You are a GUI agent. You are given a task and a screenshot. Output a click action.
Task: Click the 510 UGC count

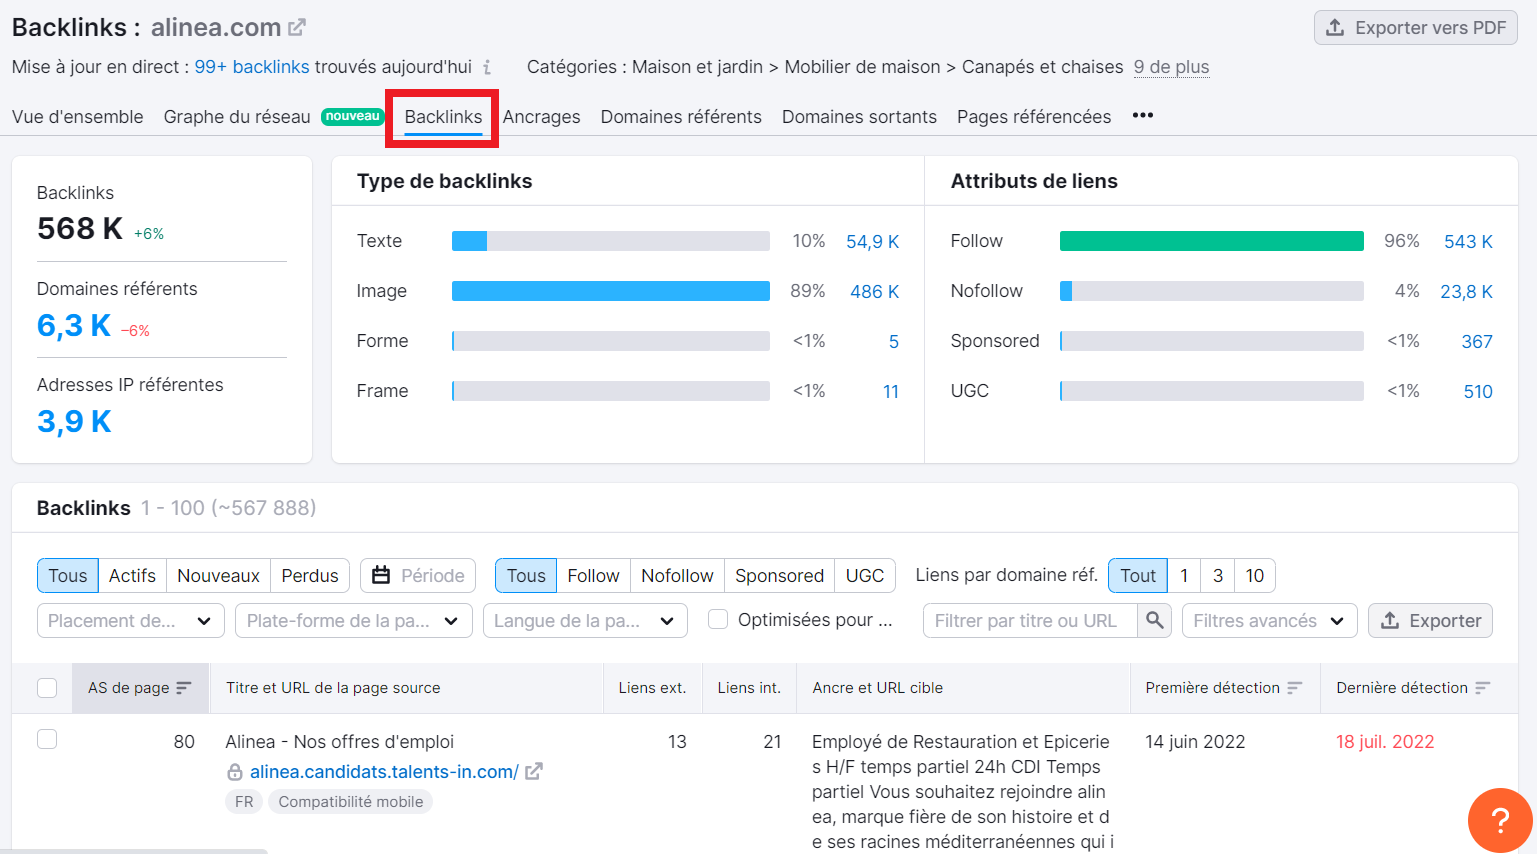1478,391
